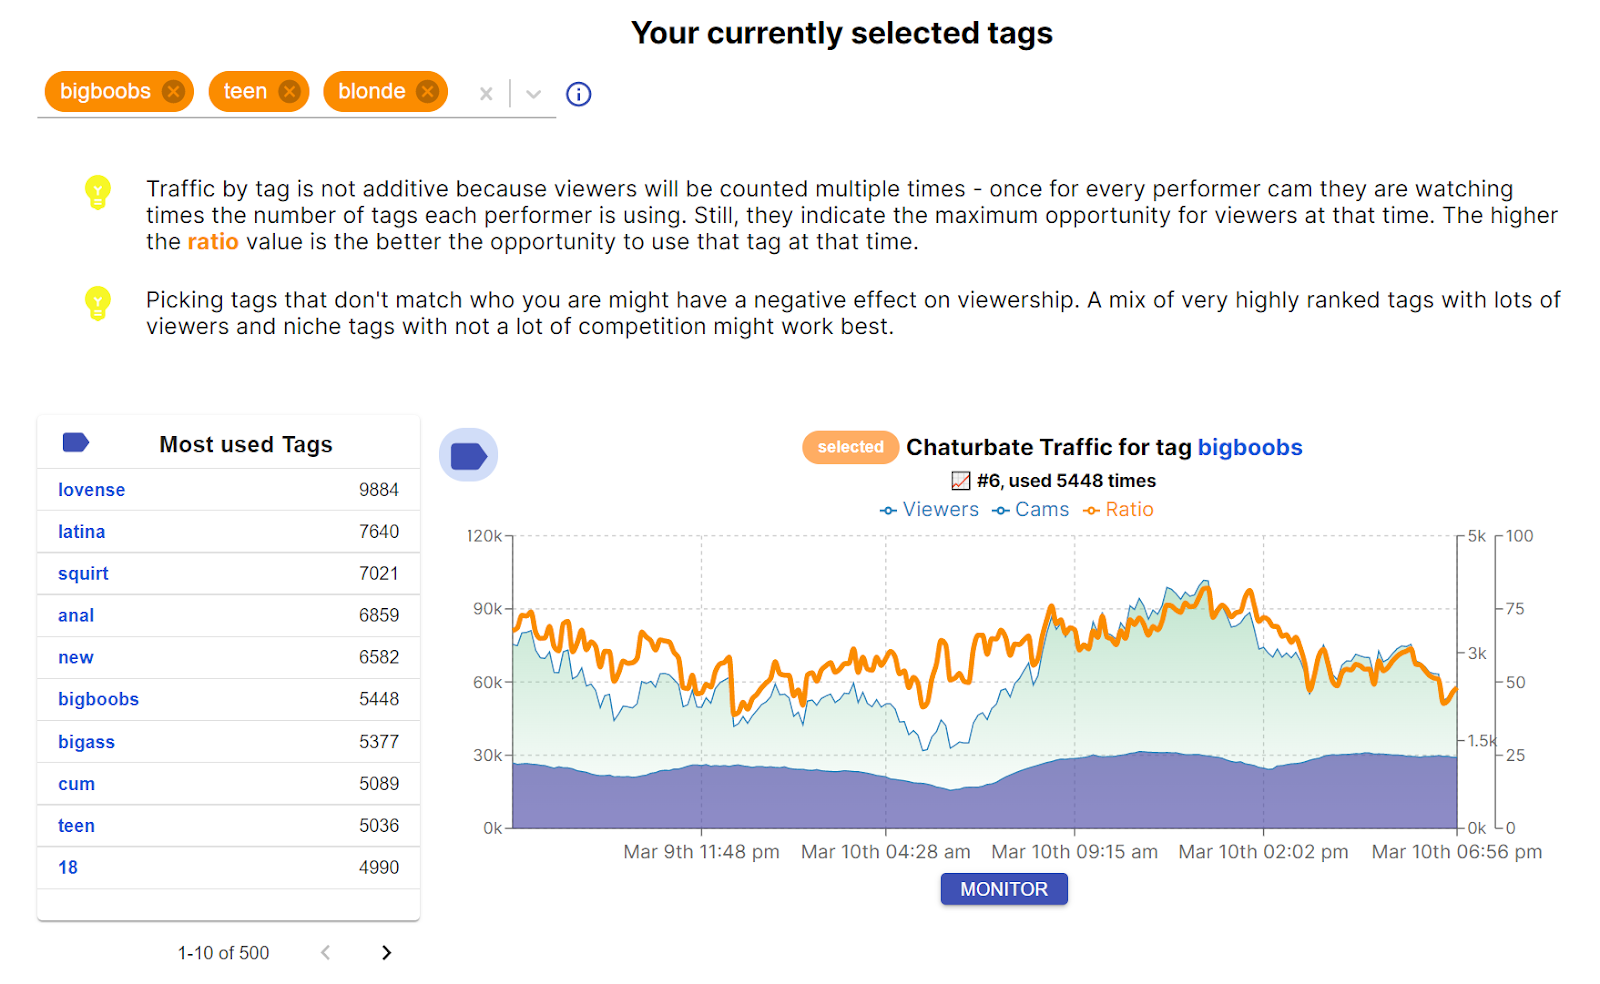
Task: Toggle the Cams series in the legend
Action: tap(1030, 510)
